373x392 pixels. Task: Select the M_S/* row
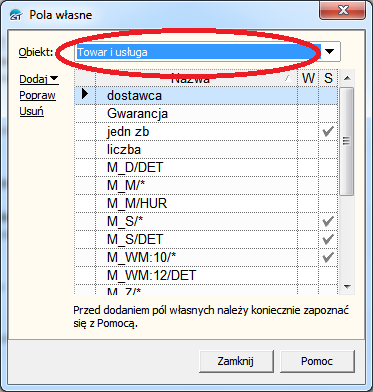(x=206, y=222)
